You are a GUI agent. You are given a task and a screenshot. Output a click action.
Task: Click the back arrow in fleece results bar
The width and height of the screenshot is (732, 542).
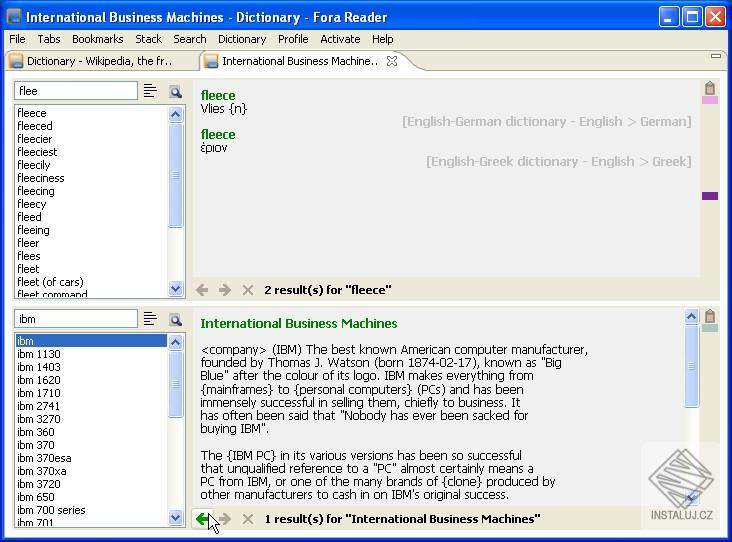(x=202, y=290)
